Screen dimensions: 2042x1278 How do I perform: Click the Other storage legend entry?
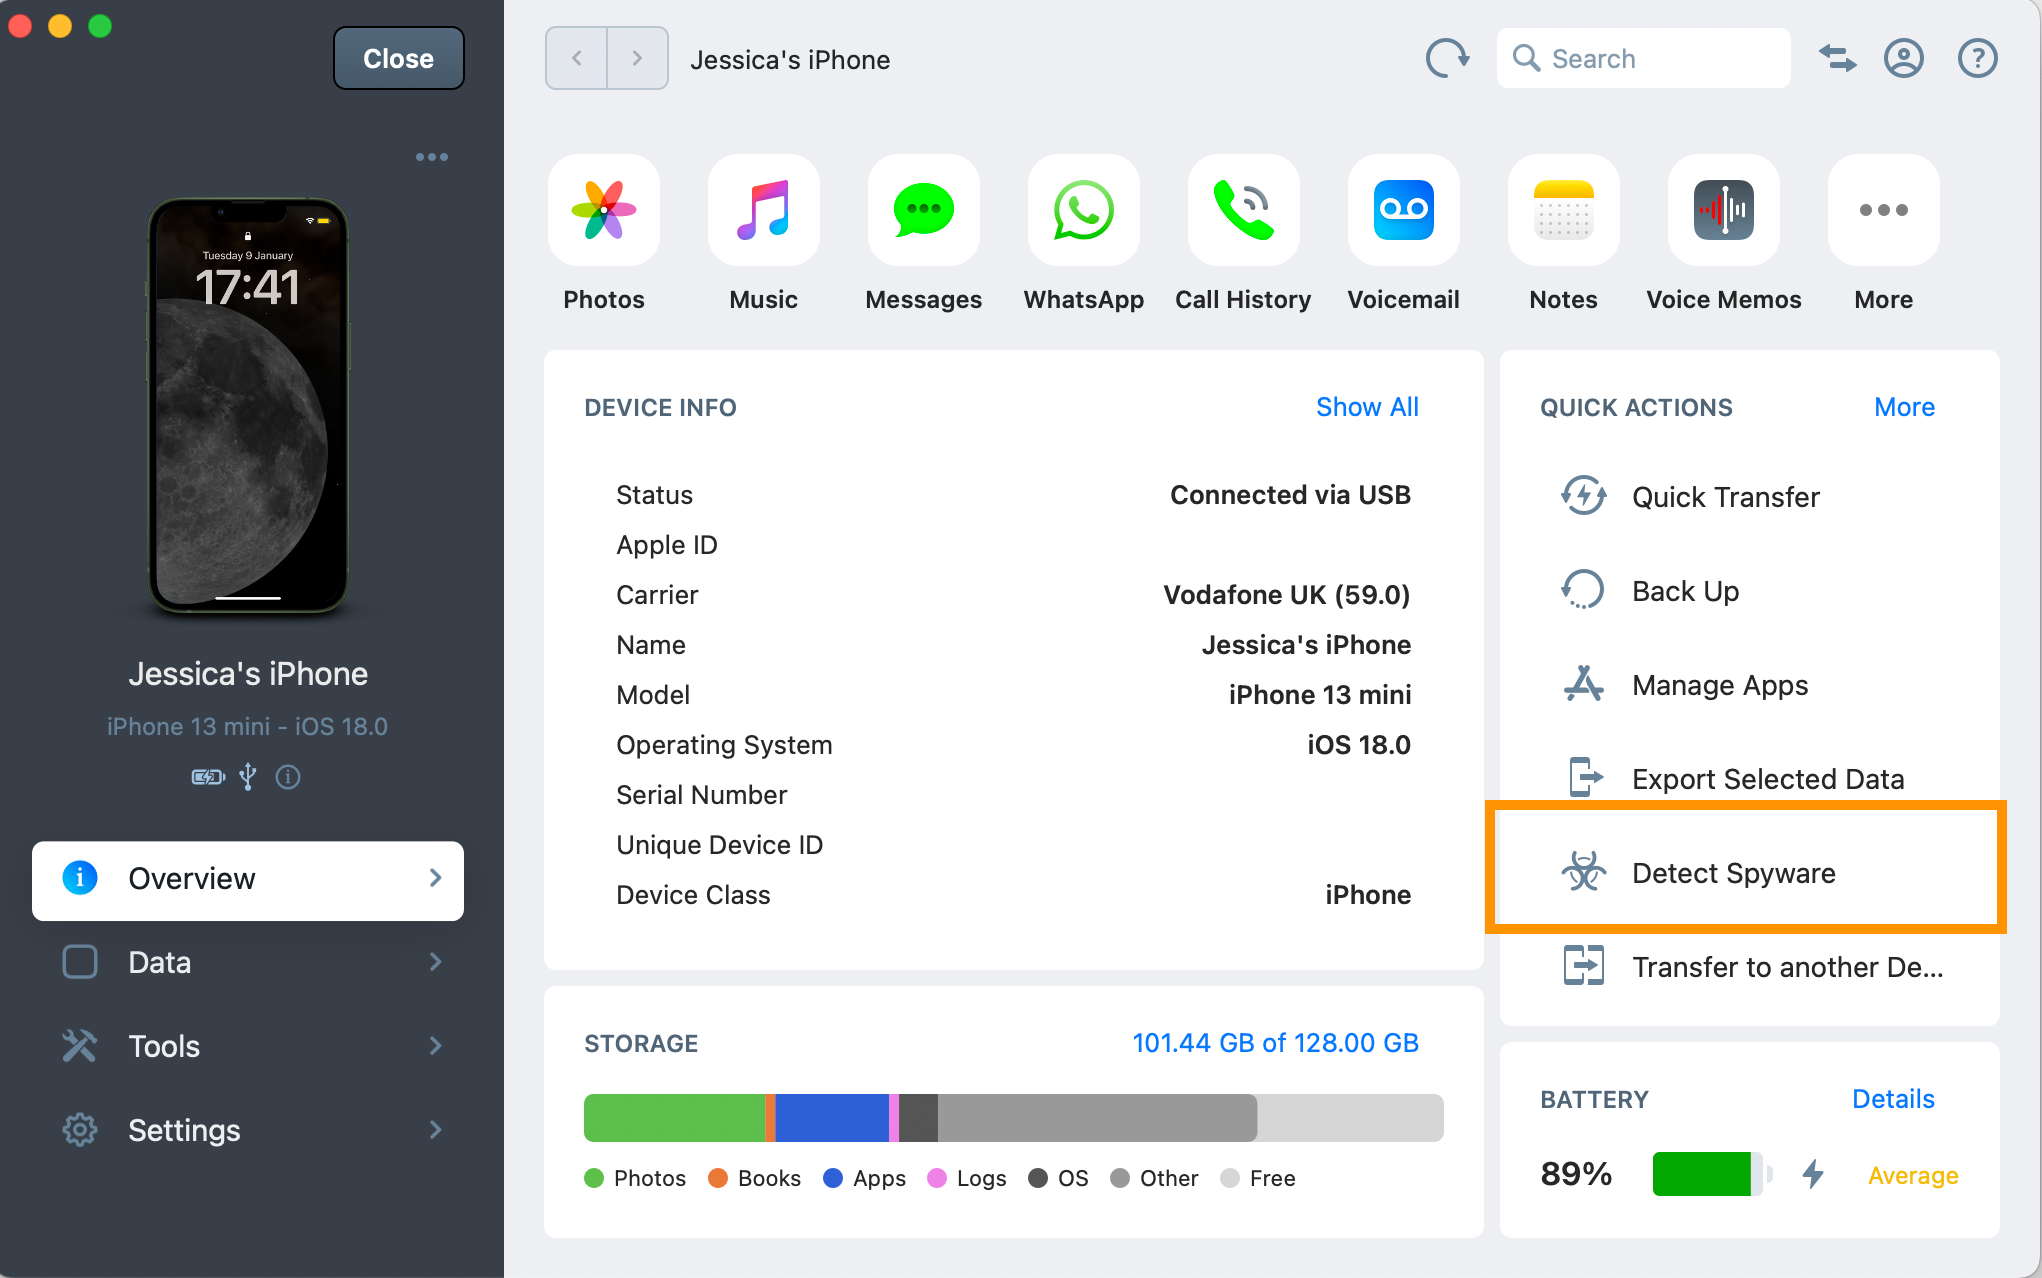(x=1154, y=1178)
